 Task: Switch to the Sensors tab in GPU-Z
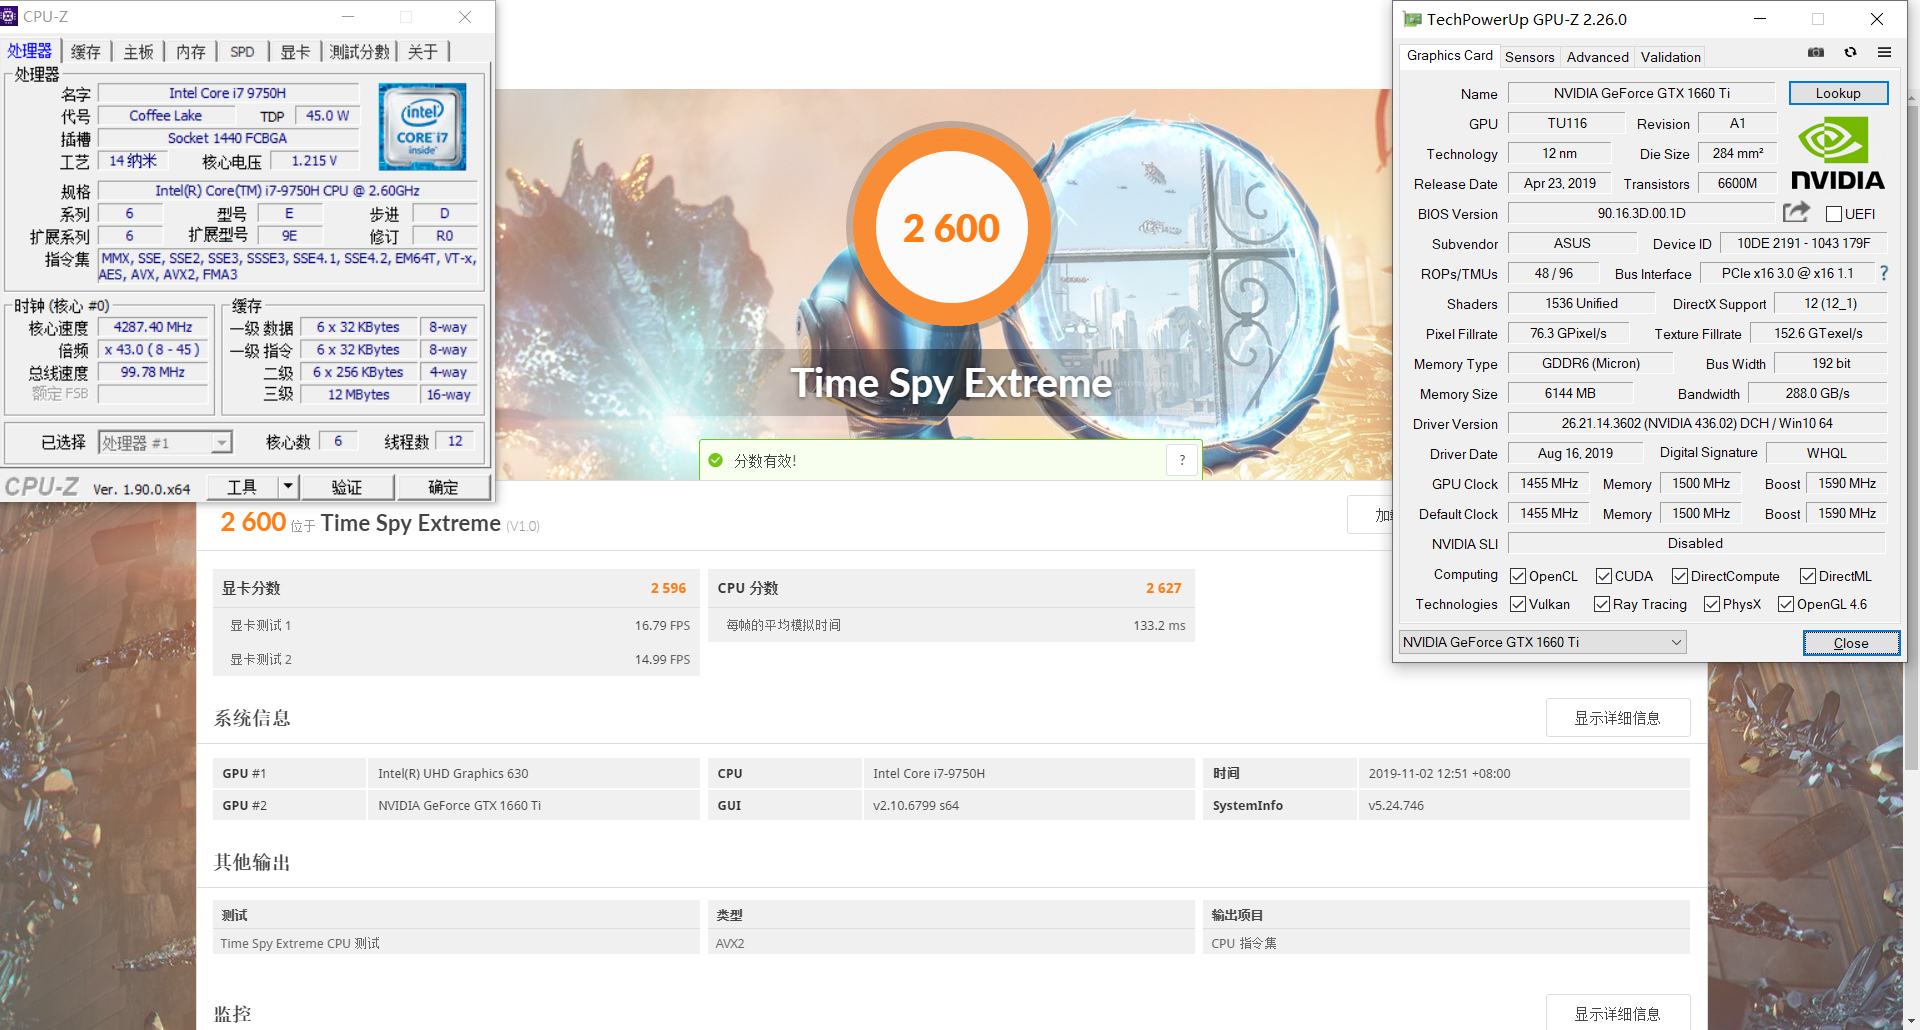tap(1530, 57)
